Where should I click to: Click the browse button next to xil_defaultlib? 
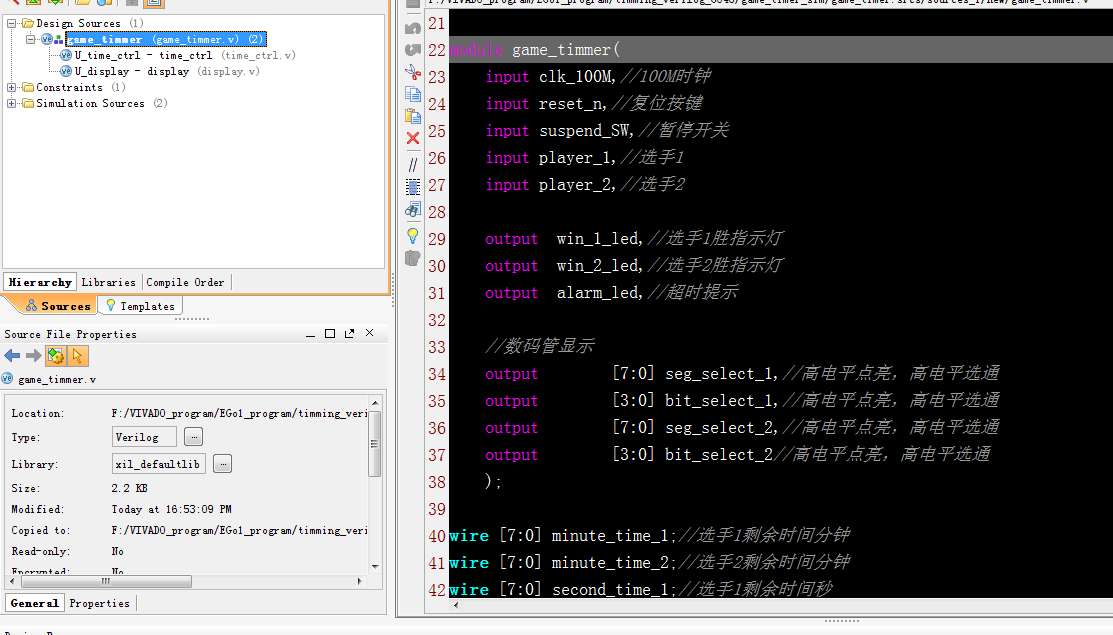coord(222,464)
